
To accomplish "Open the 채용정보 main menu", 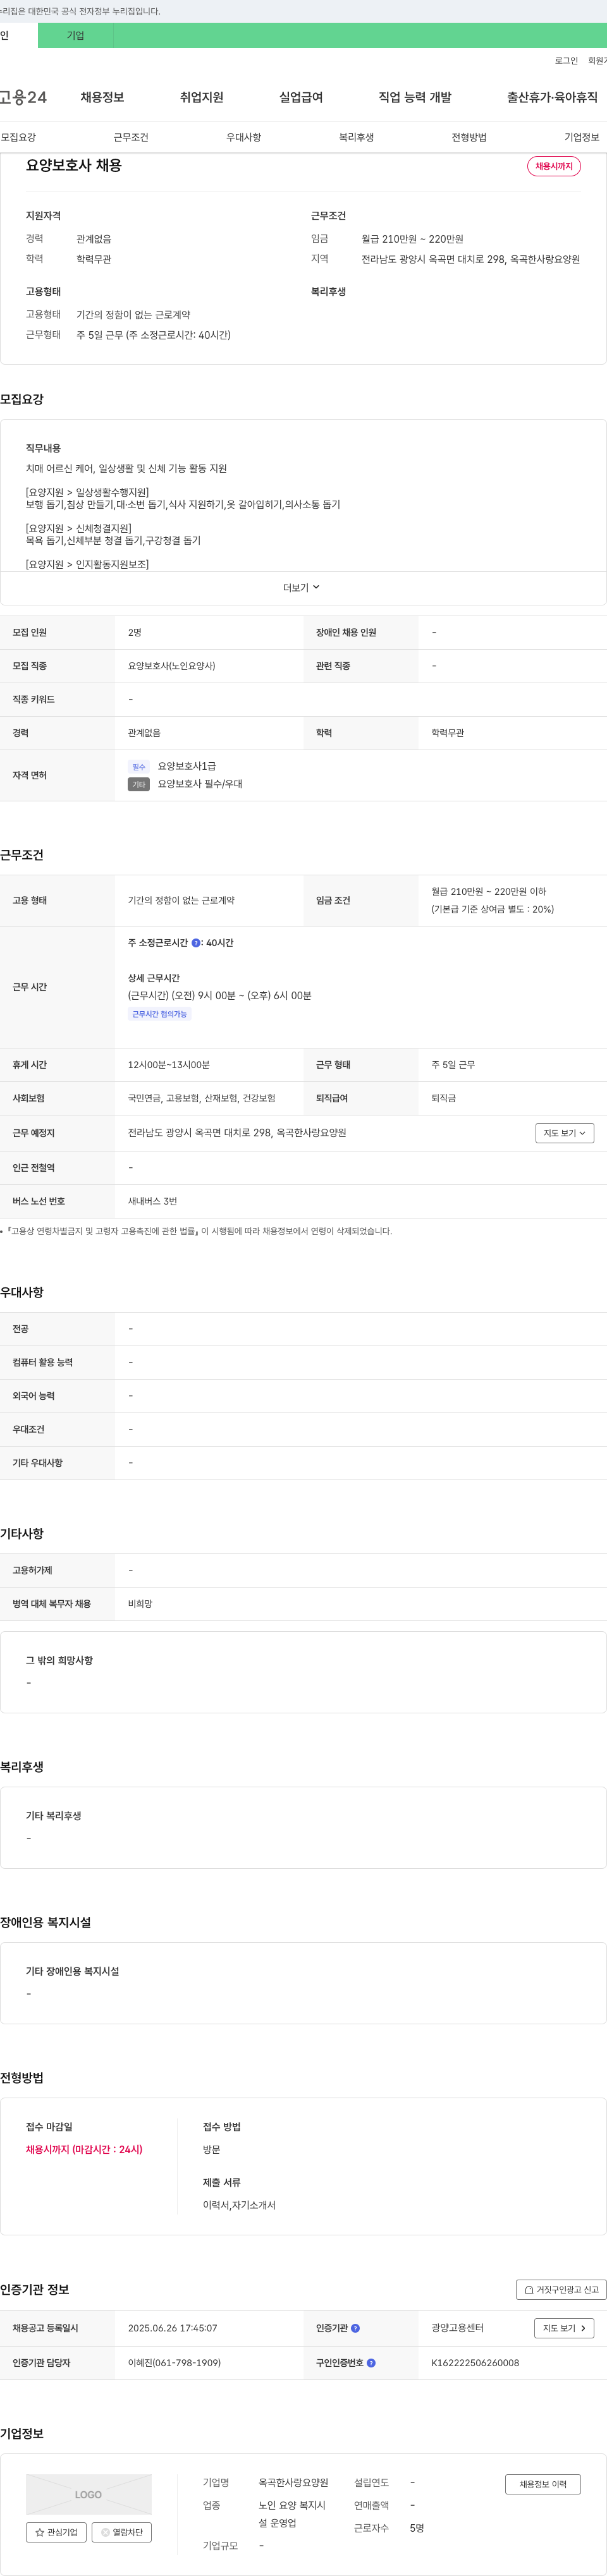I will pos(102,97).
